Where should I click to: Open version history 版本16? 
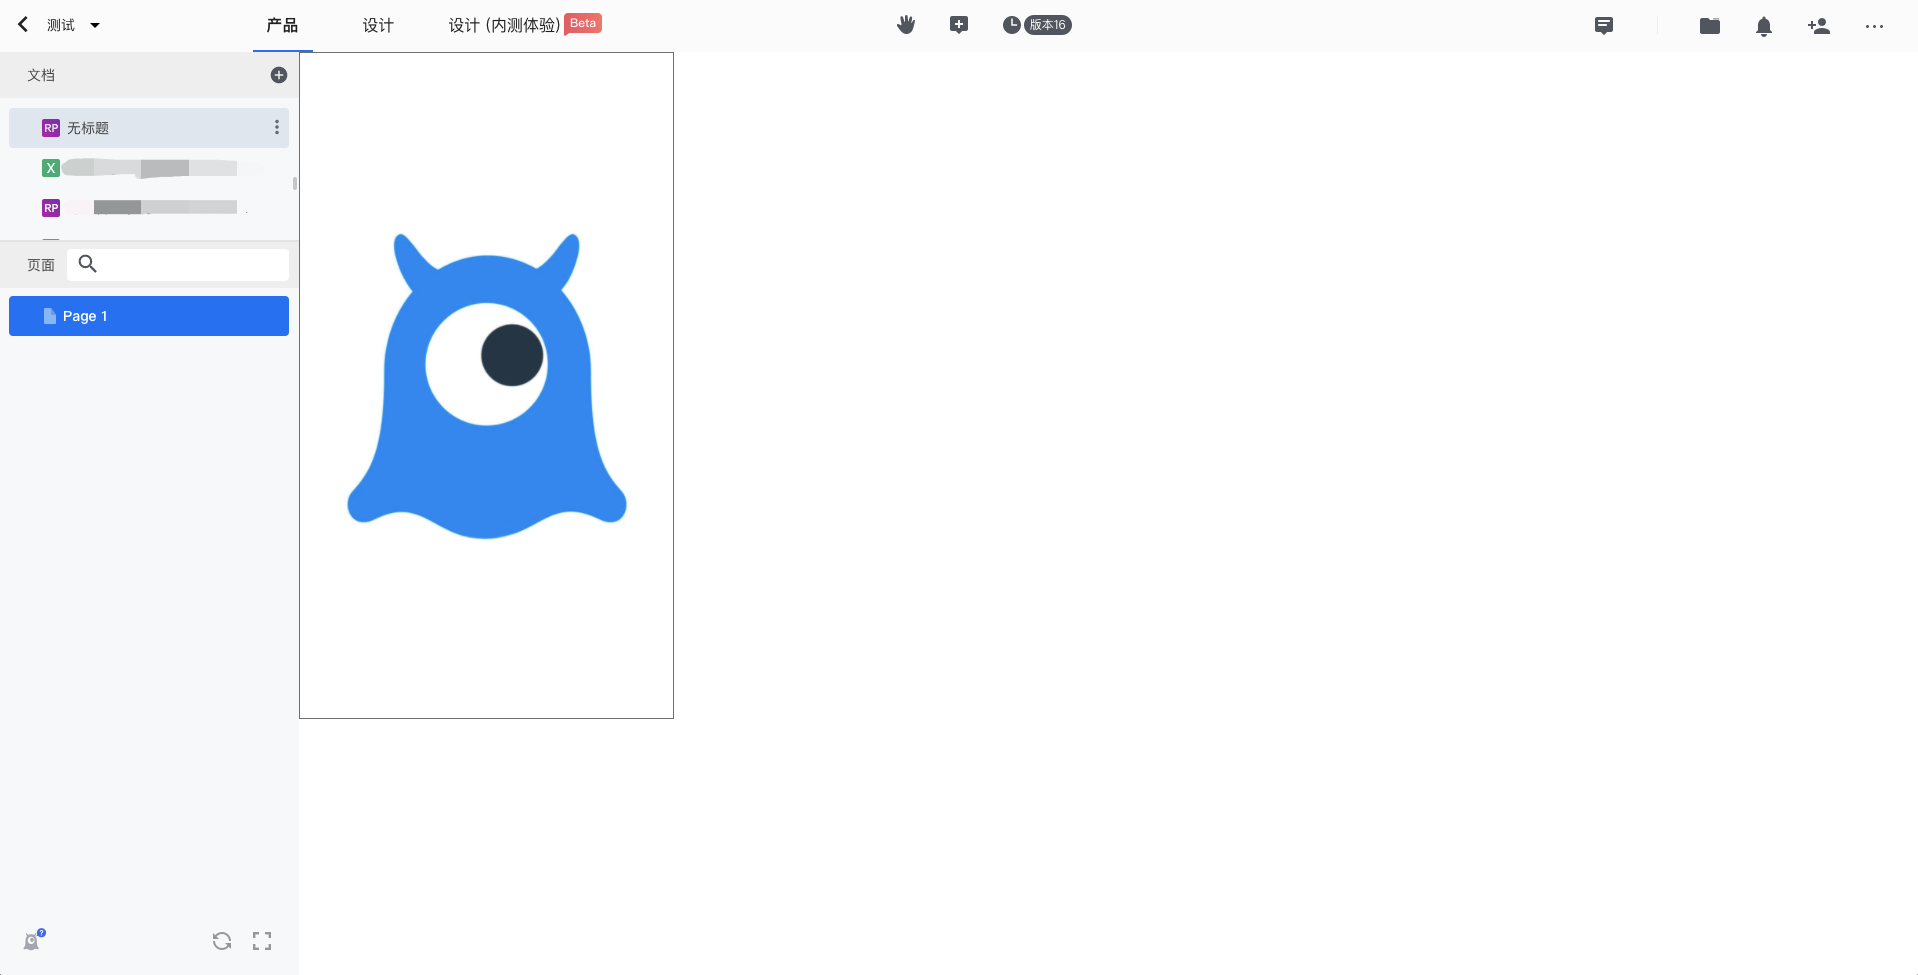pyautogui.click(x=1037, y=25)
